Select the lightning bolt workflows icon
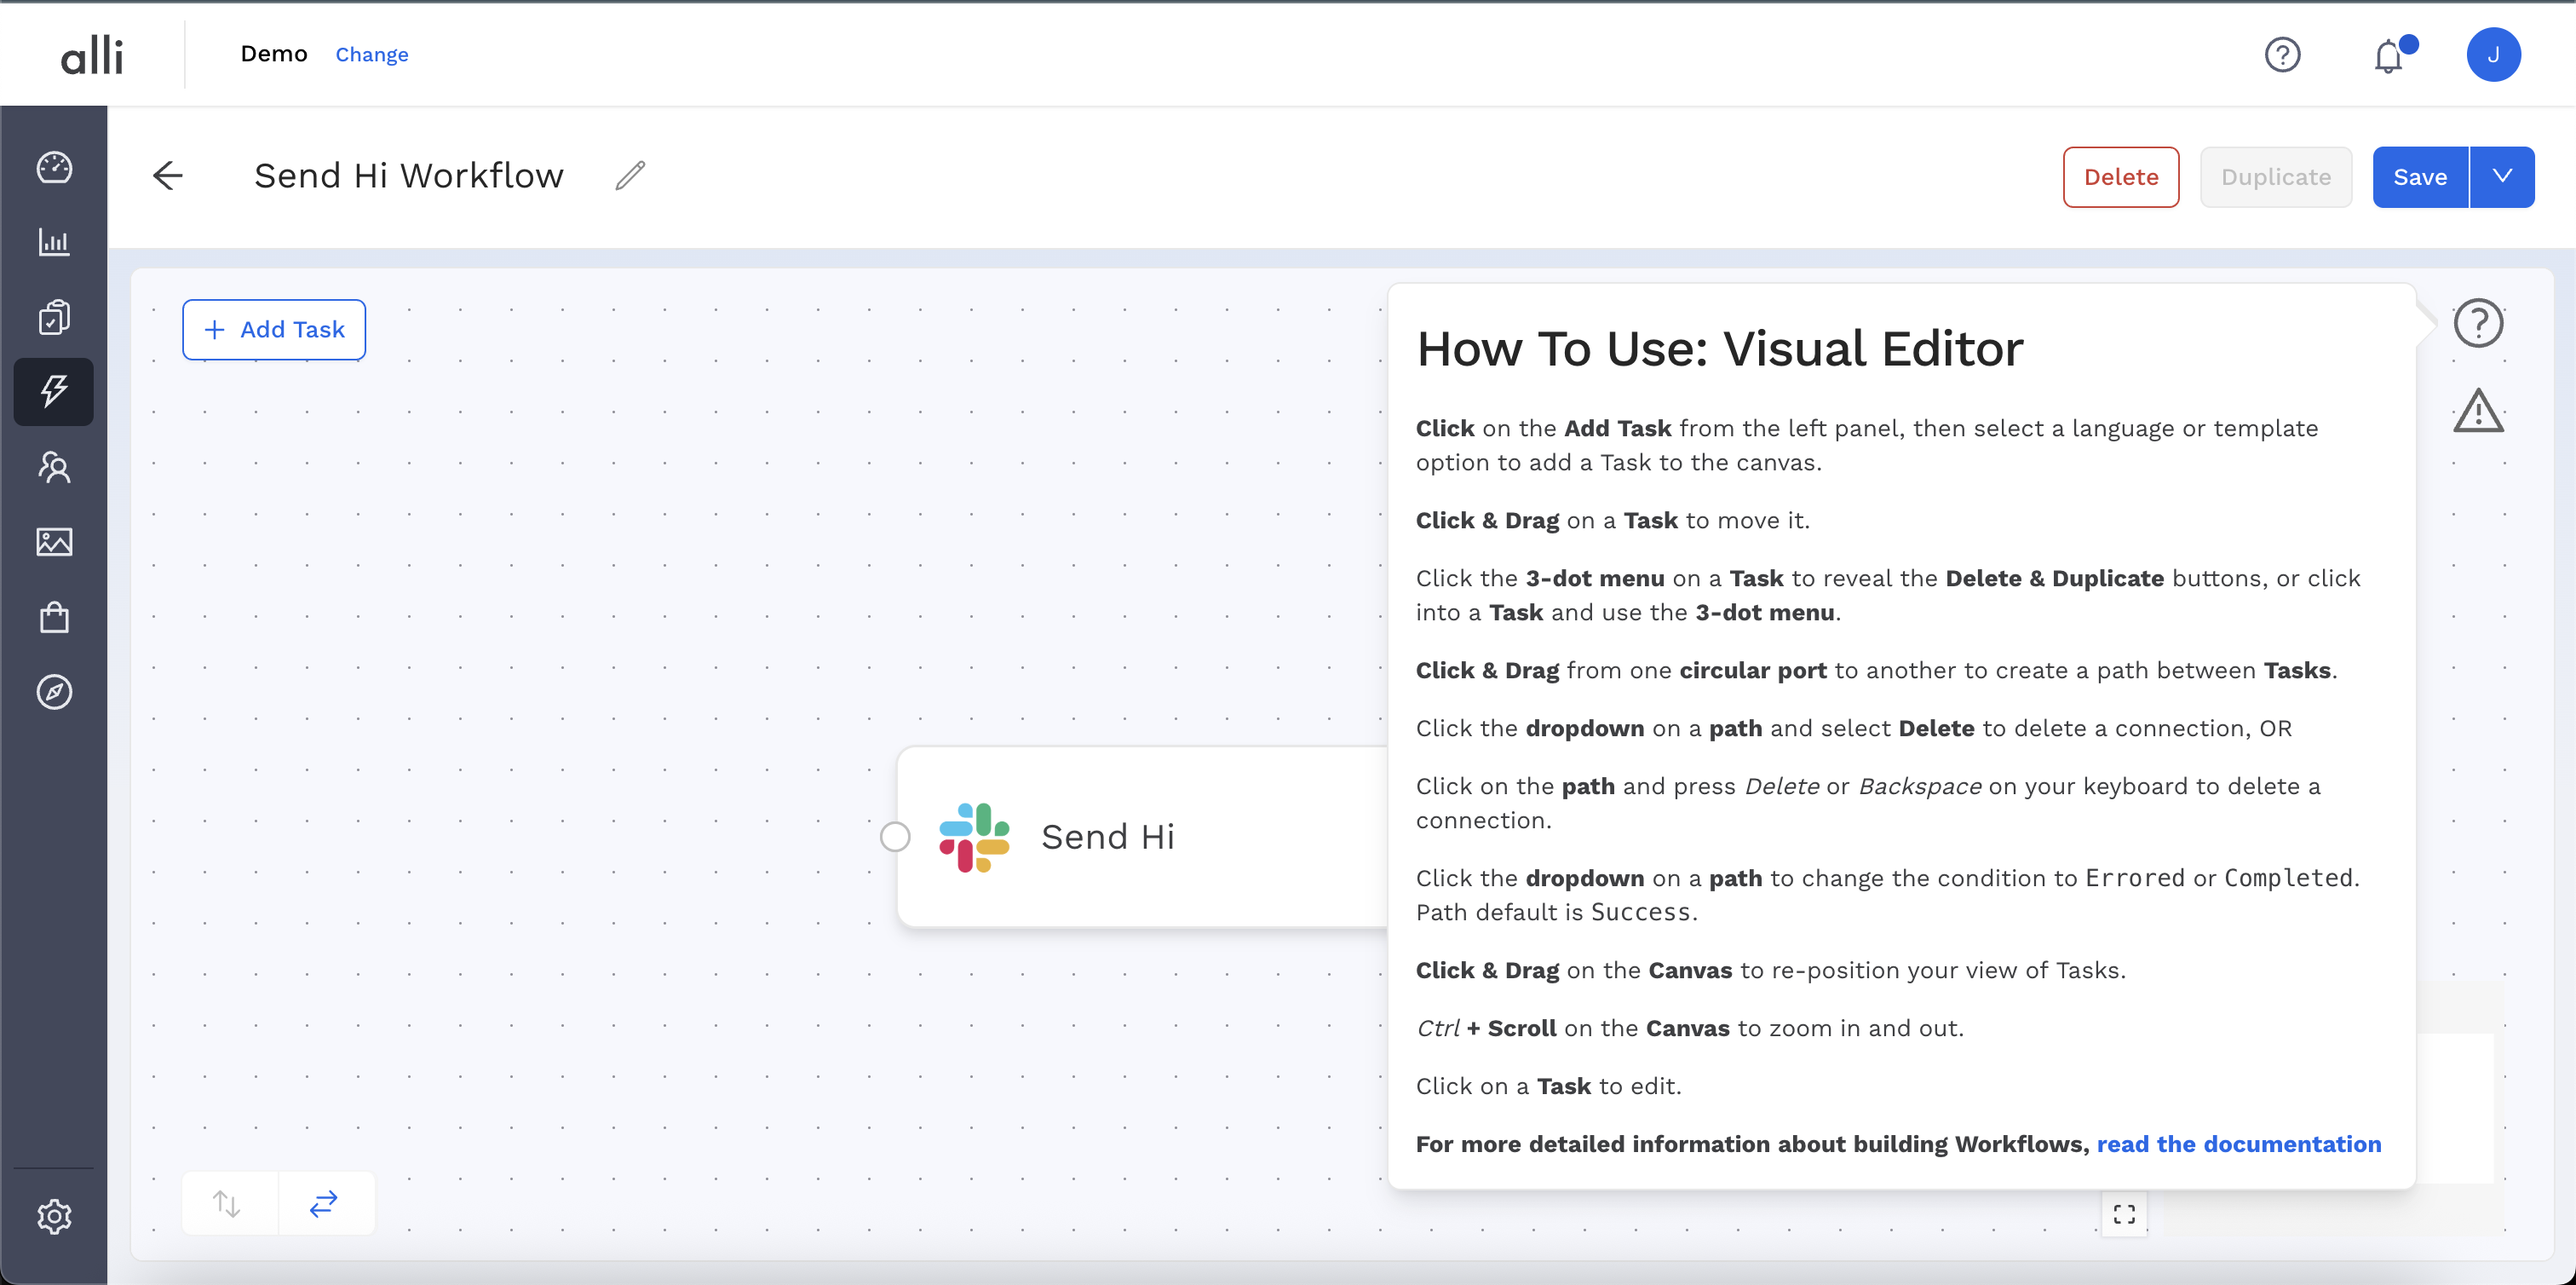The height and width of the screenshot is (1285, 2576). (x=54, y=391)
